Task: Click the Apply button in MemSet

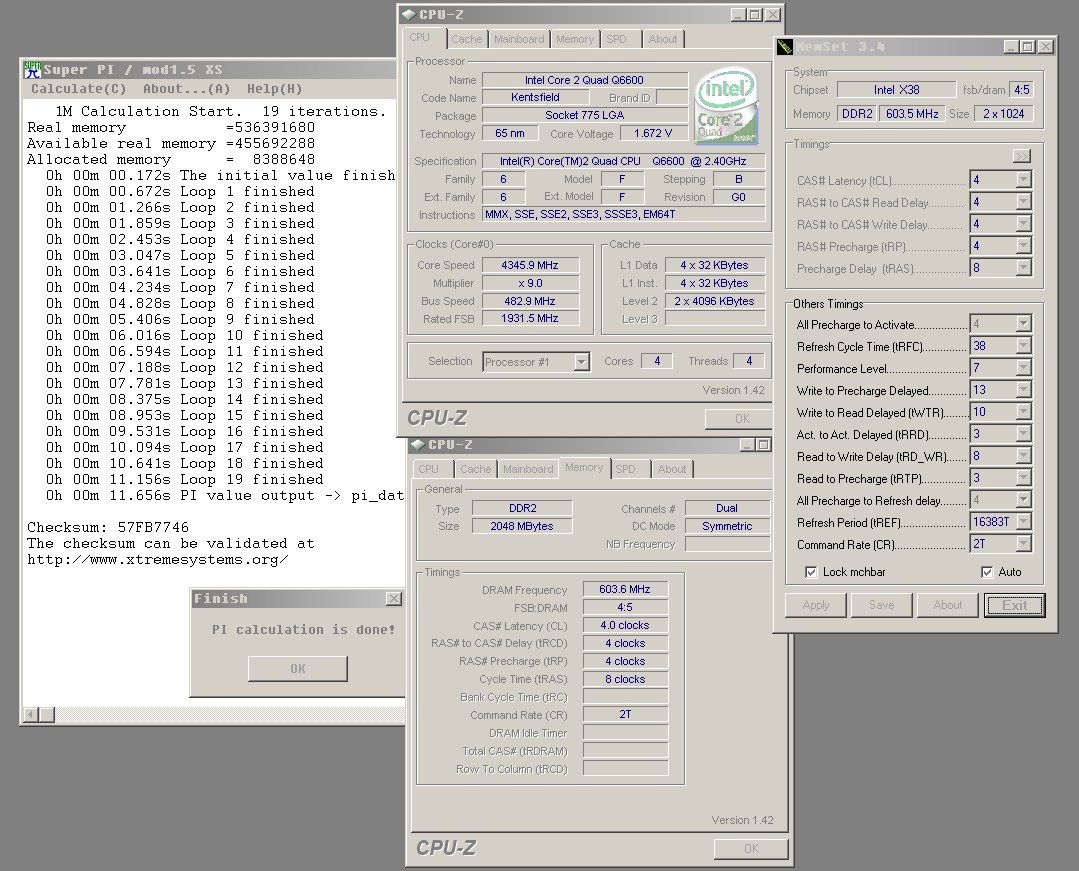Action: (815, 605)
